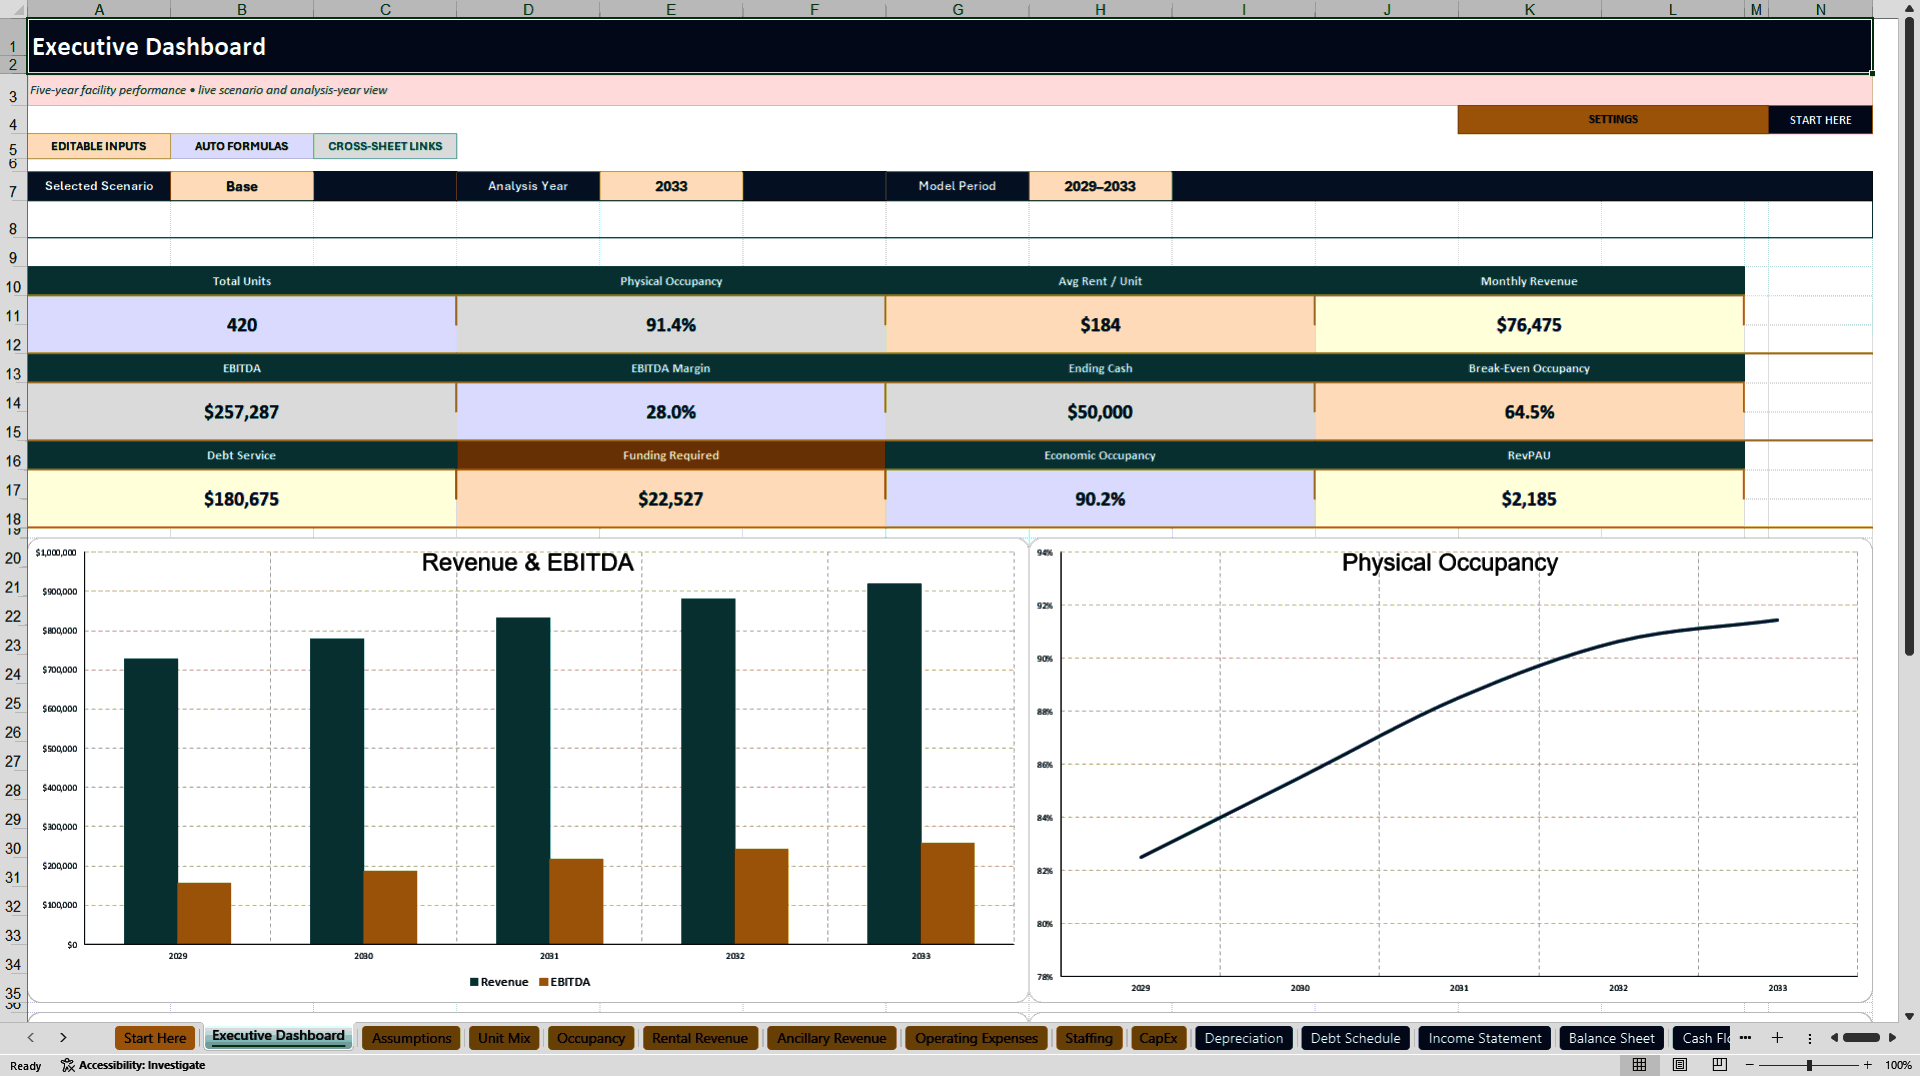
Task: Click the next sheet navigation arrow
Action: point(63,1038)
